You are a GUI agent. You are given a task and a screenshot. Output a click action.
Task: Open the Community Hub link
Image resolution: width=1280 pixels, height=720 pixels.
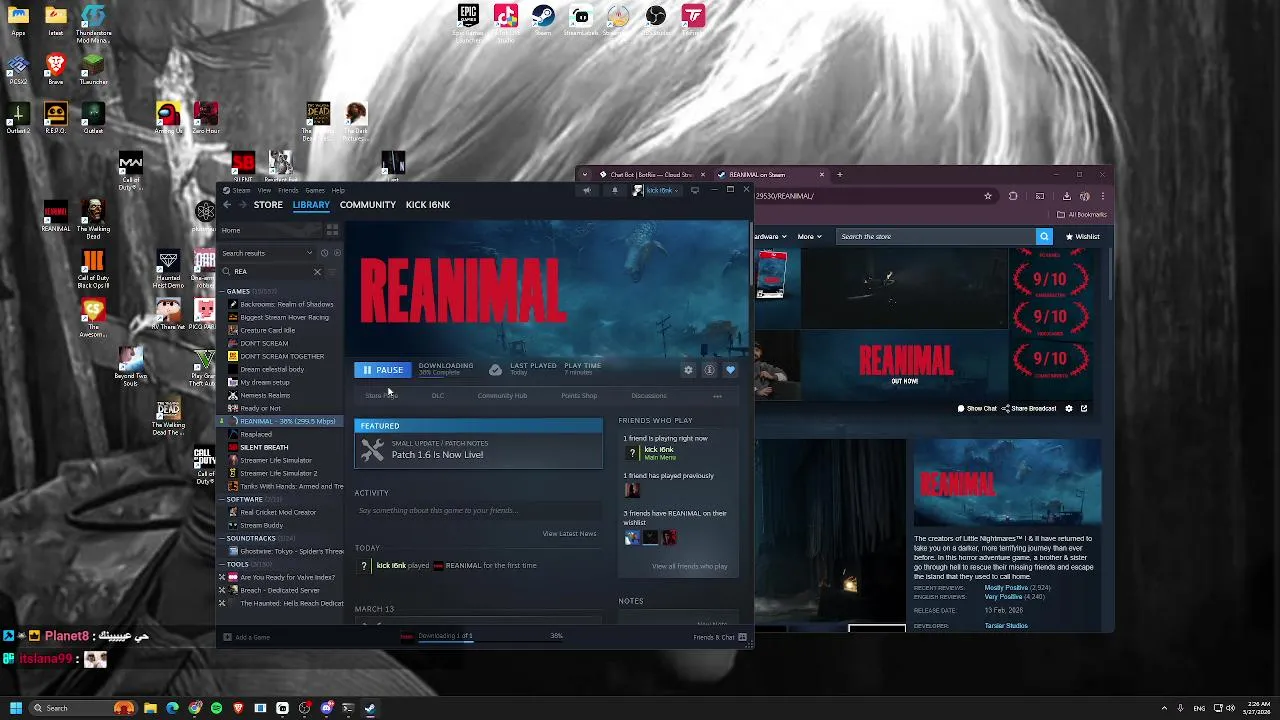[x=502, y=396]
